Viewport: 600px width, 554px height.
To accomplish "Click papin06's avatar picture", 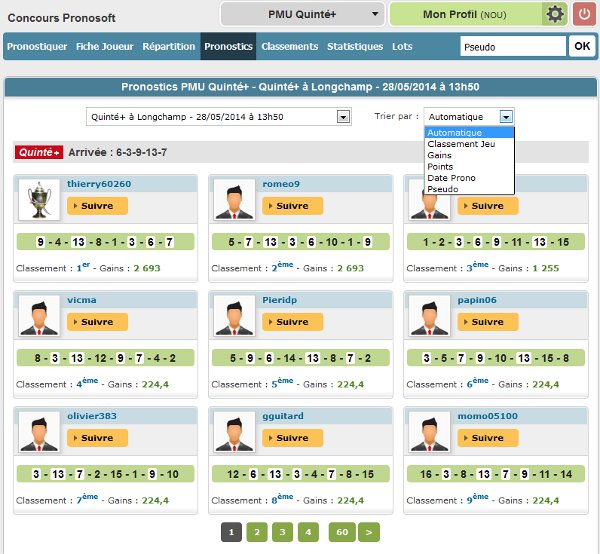I will (x=429, y=316).
